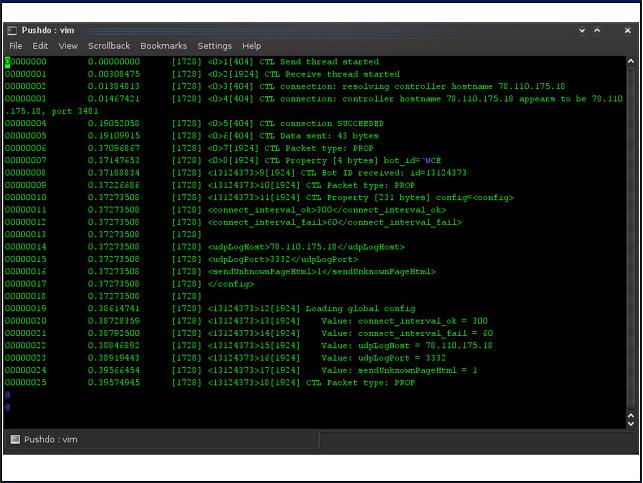Viewport: 643px width, 483px height.
Task: Click the vertical scrollbar track
Action: coord(631,240)
